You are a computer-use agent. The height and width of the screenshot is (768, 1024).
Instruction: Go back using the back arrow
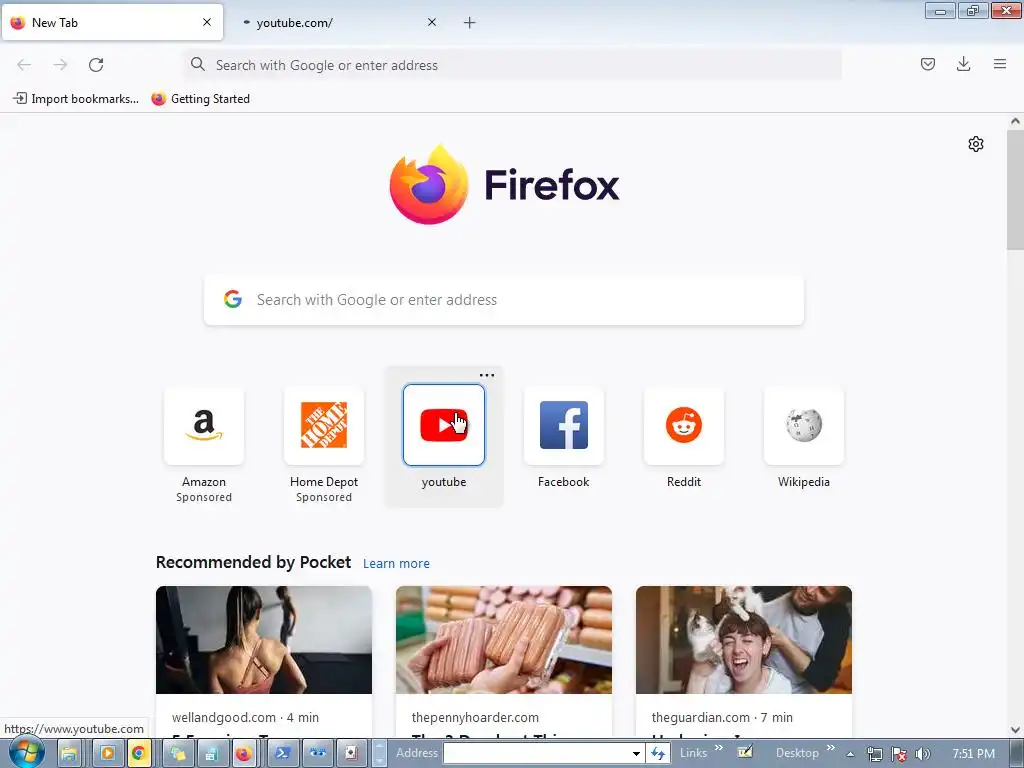tap(24, 65)
